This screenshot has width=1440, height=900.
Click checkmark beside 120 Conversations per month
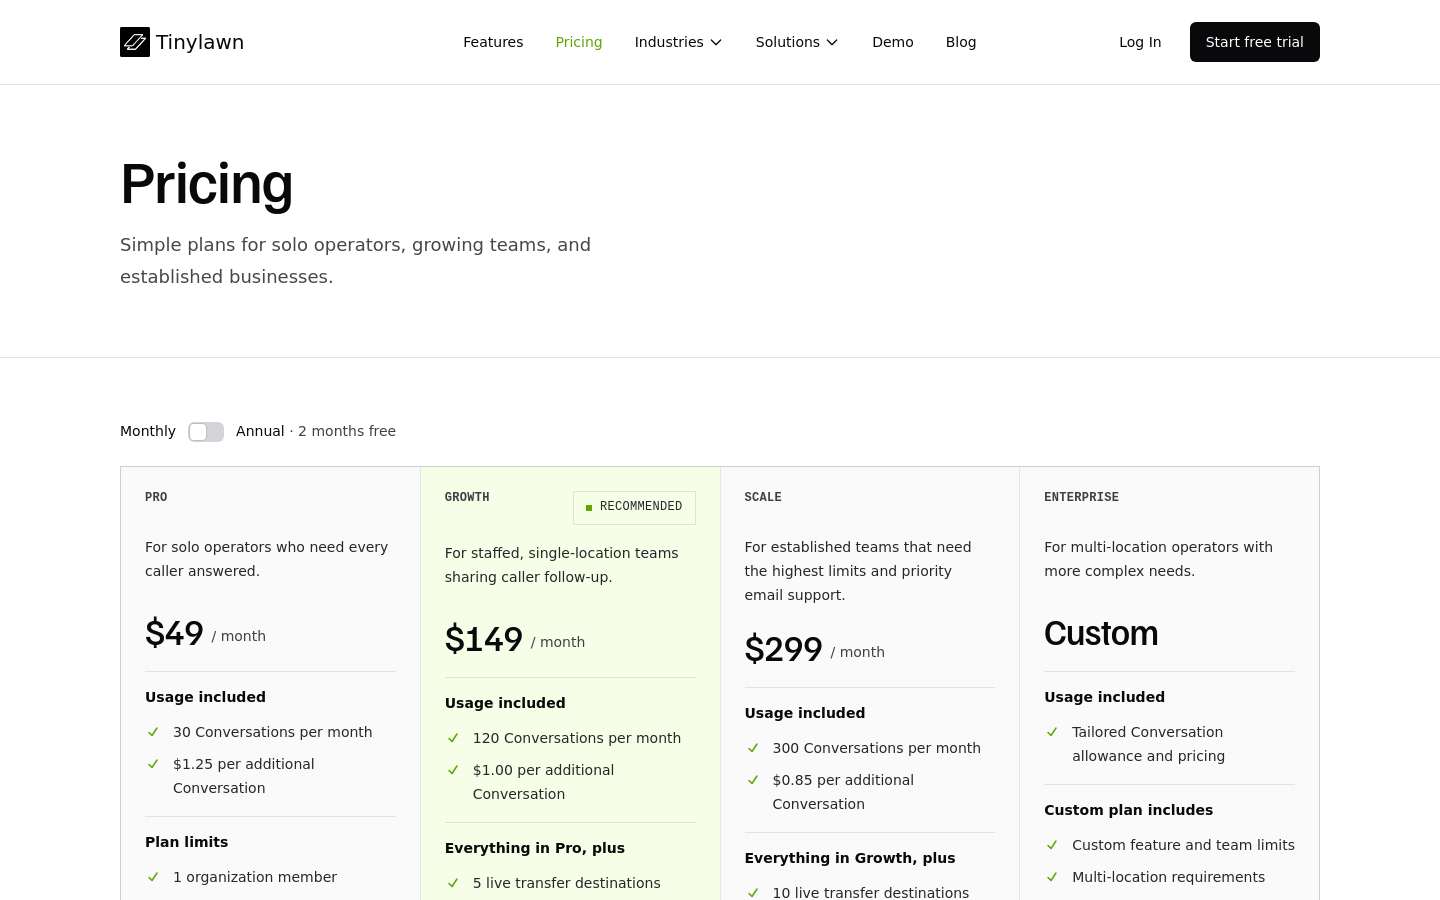tap(453, 738)
